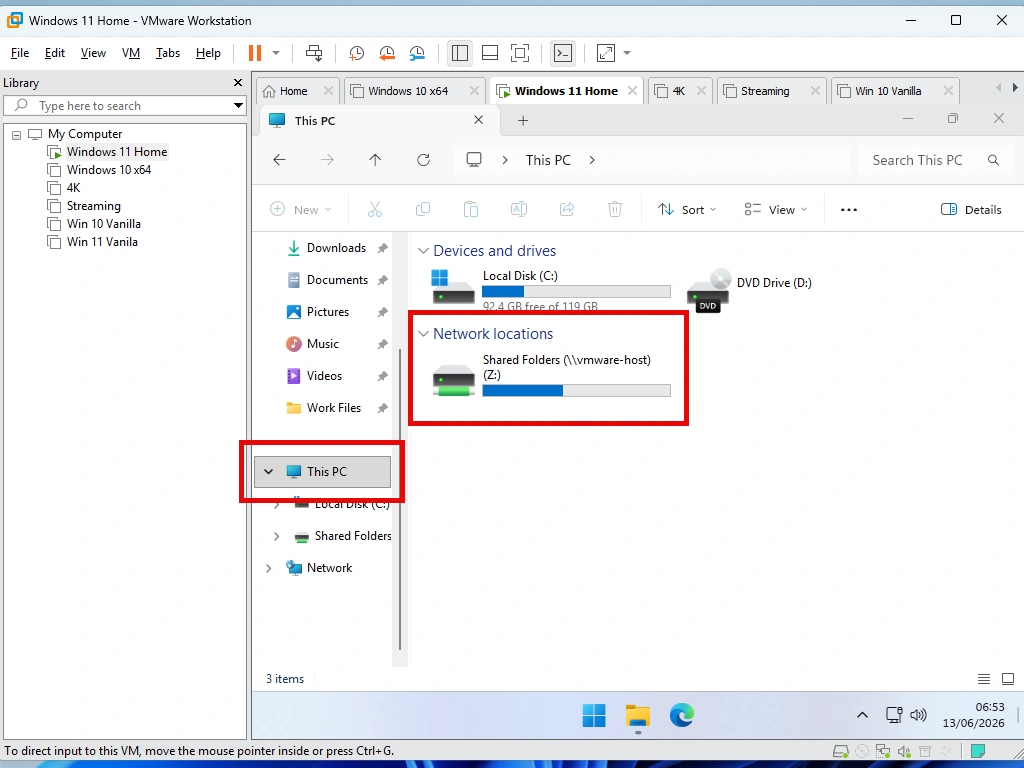Expand the Shared Folders sidebar node
The height and width of the screenshot is (768, 1024).
point(276,536)
